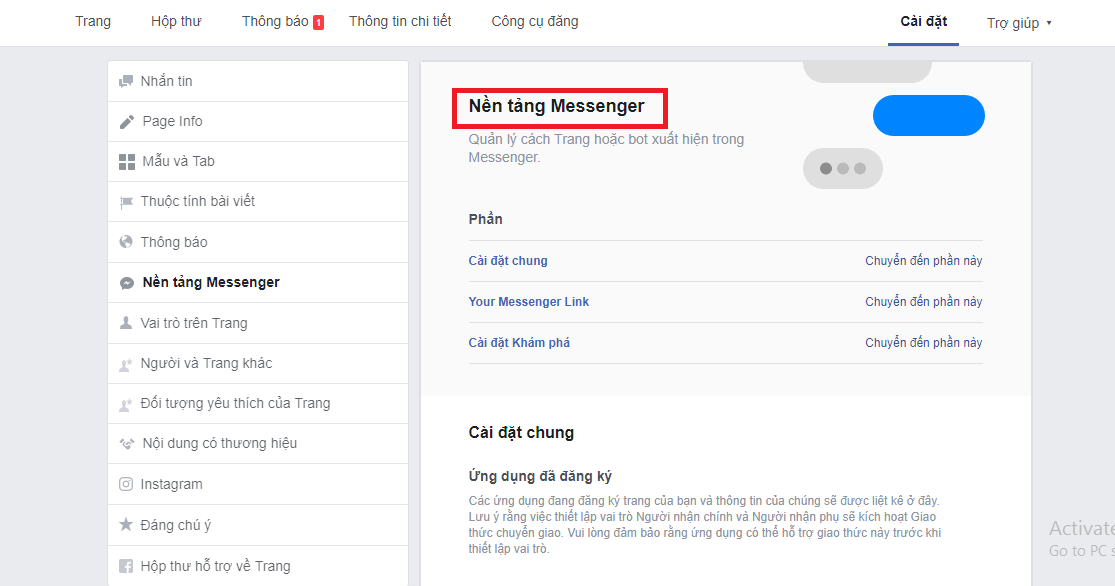Click the Facebook icon beside Hộp thư hỗ trợ
1115x586 pixels.
coord(126,566)
